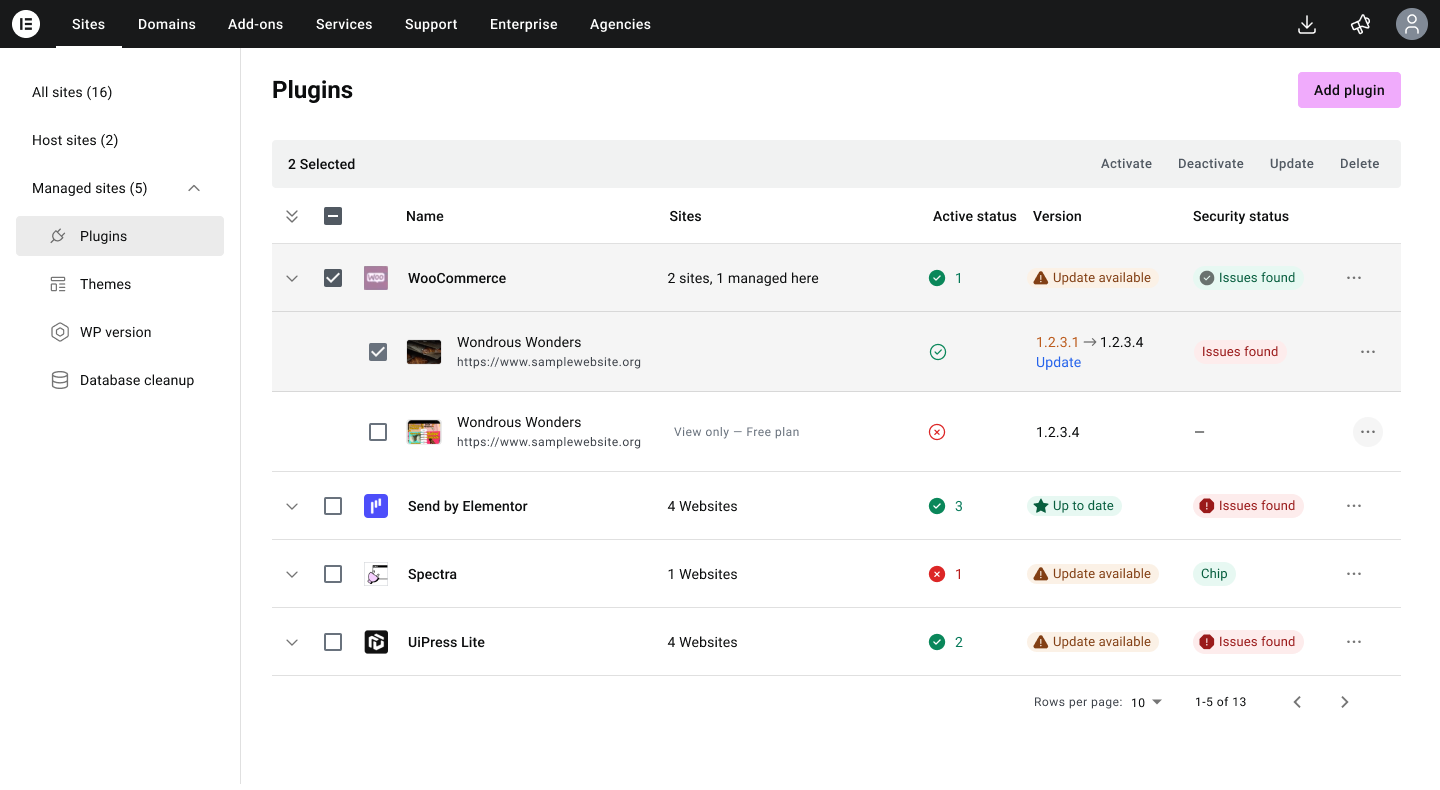The image size is (1440, 790).
Task: Collapse the Managed sites section
Action: click(195, 188)
